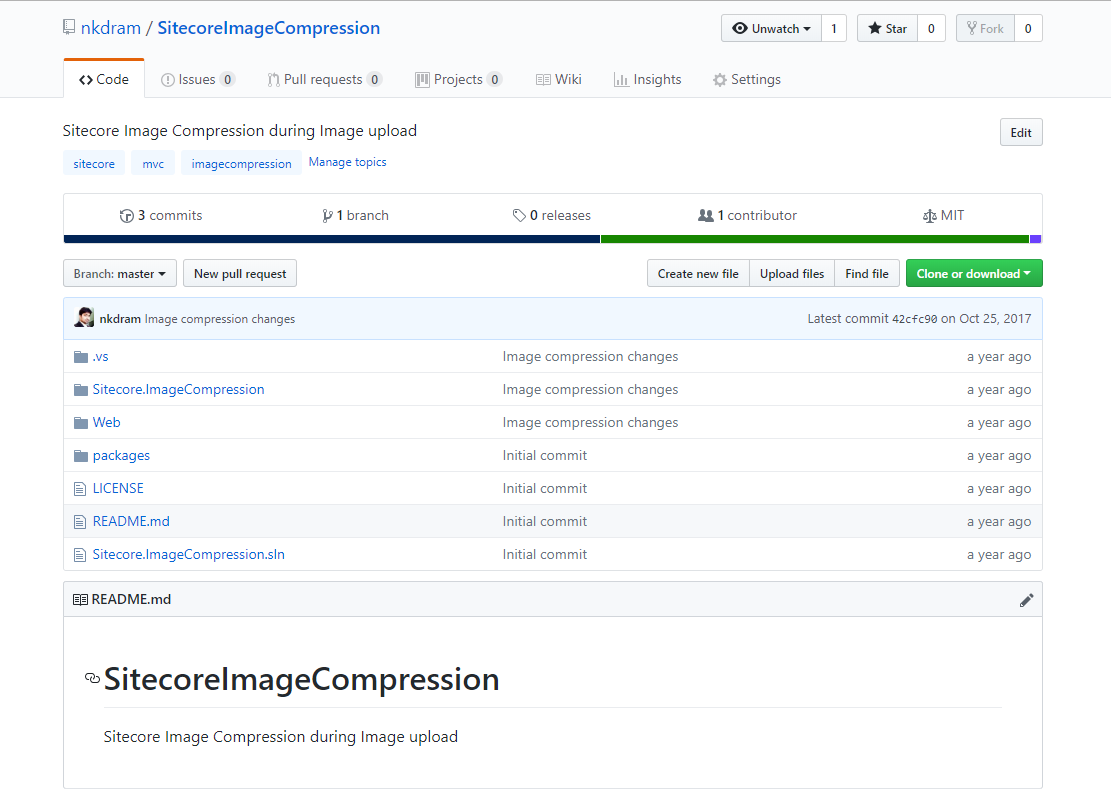
Task: Click the Web folder icon
Action: click(81, 423)
